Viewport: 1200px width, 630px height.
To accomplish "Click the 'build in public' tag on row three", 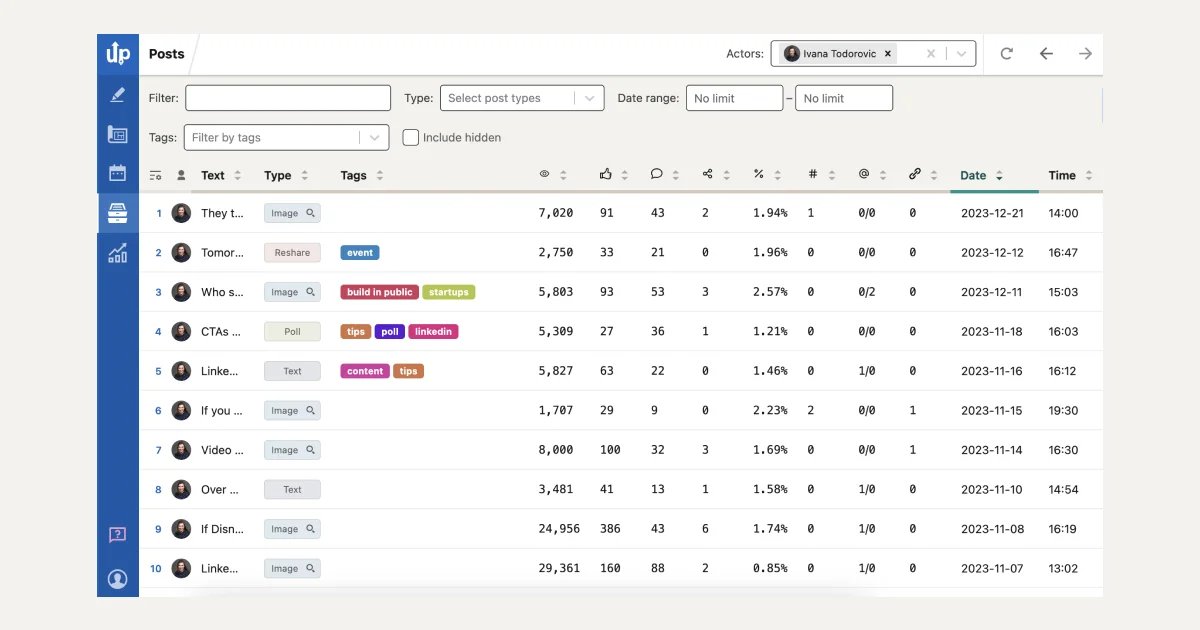I will [x=378, y=292].
